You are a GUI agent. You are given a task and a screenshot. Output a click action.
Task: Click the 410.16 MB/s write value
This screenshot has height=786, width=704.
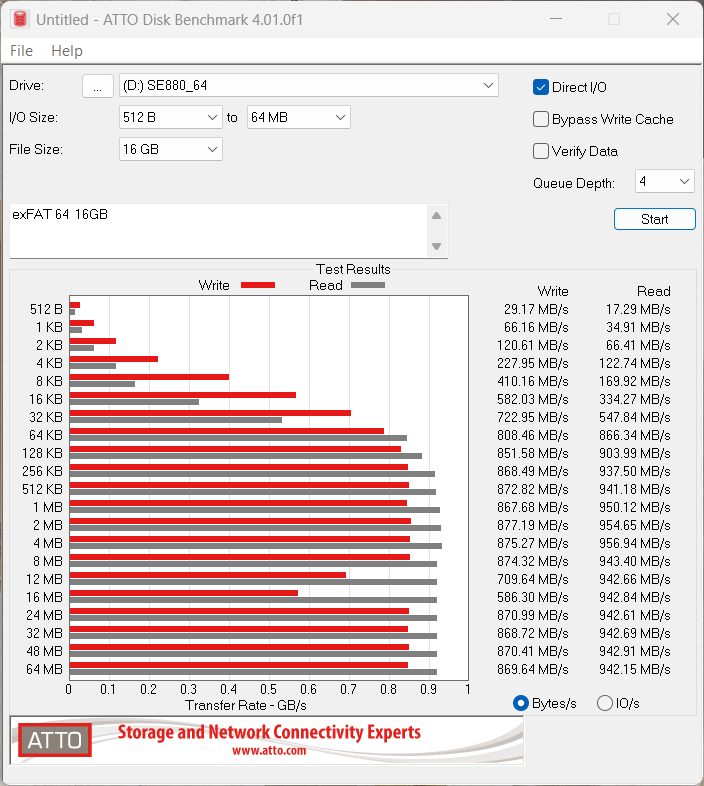click(533, 381)
